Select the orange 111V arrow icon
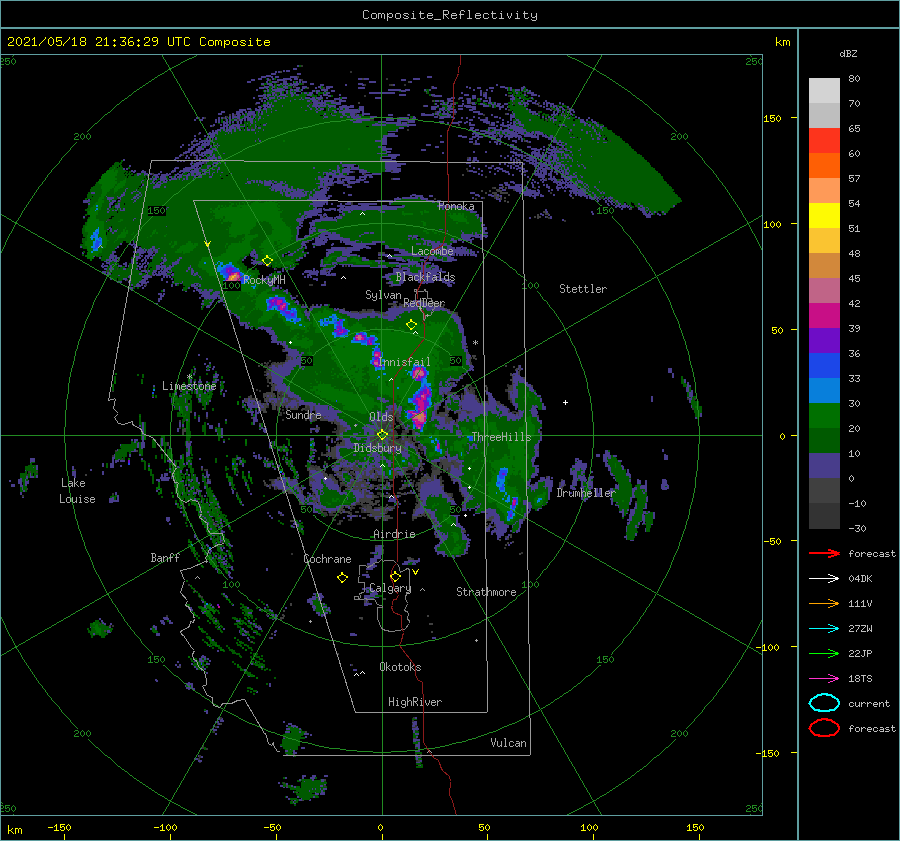This screenshot has height=841, width=900. [x=824, y=603]
